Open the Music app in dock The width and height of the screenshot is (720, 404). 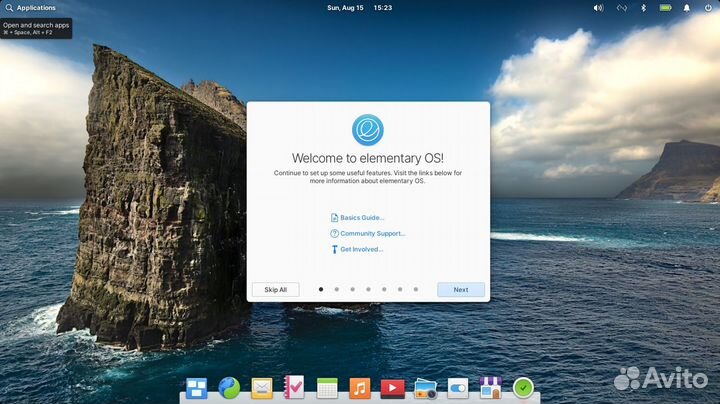coord(360,388)
